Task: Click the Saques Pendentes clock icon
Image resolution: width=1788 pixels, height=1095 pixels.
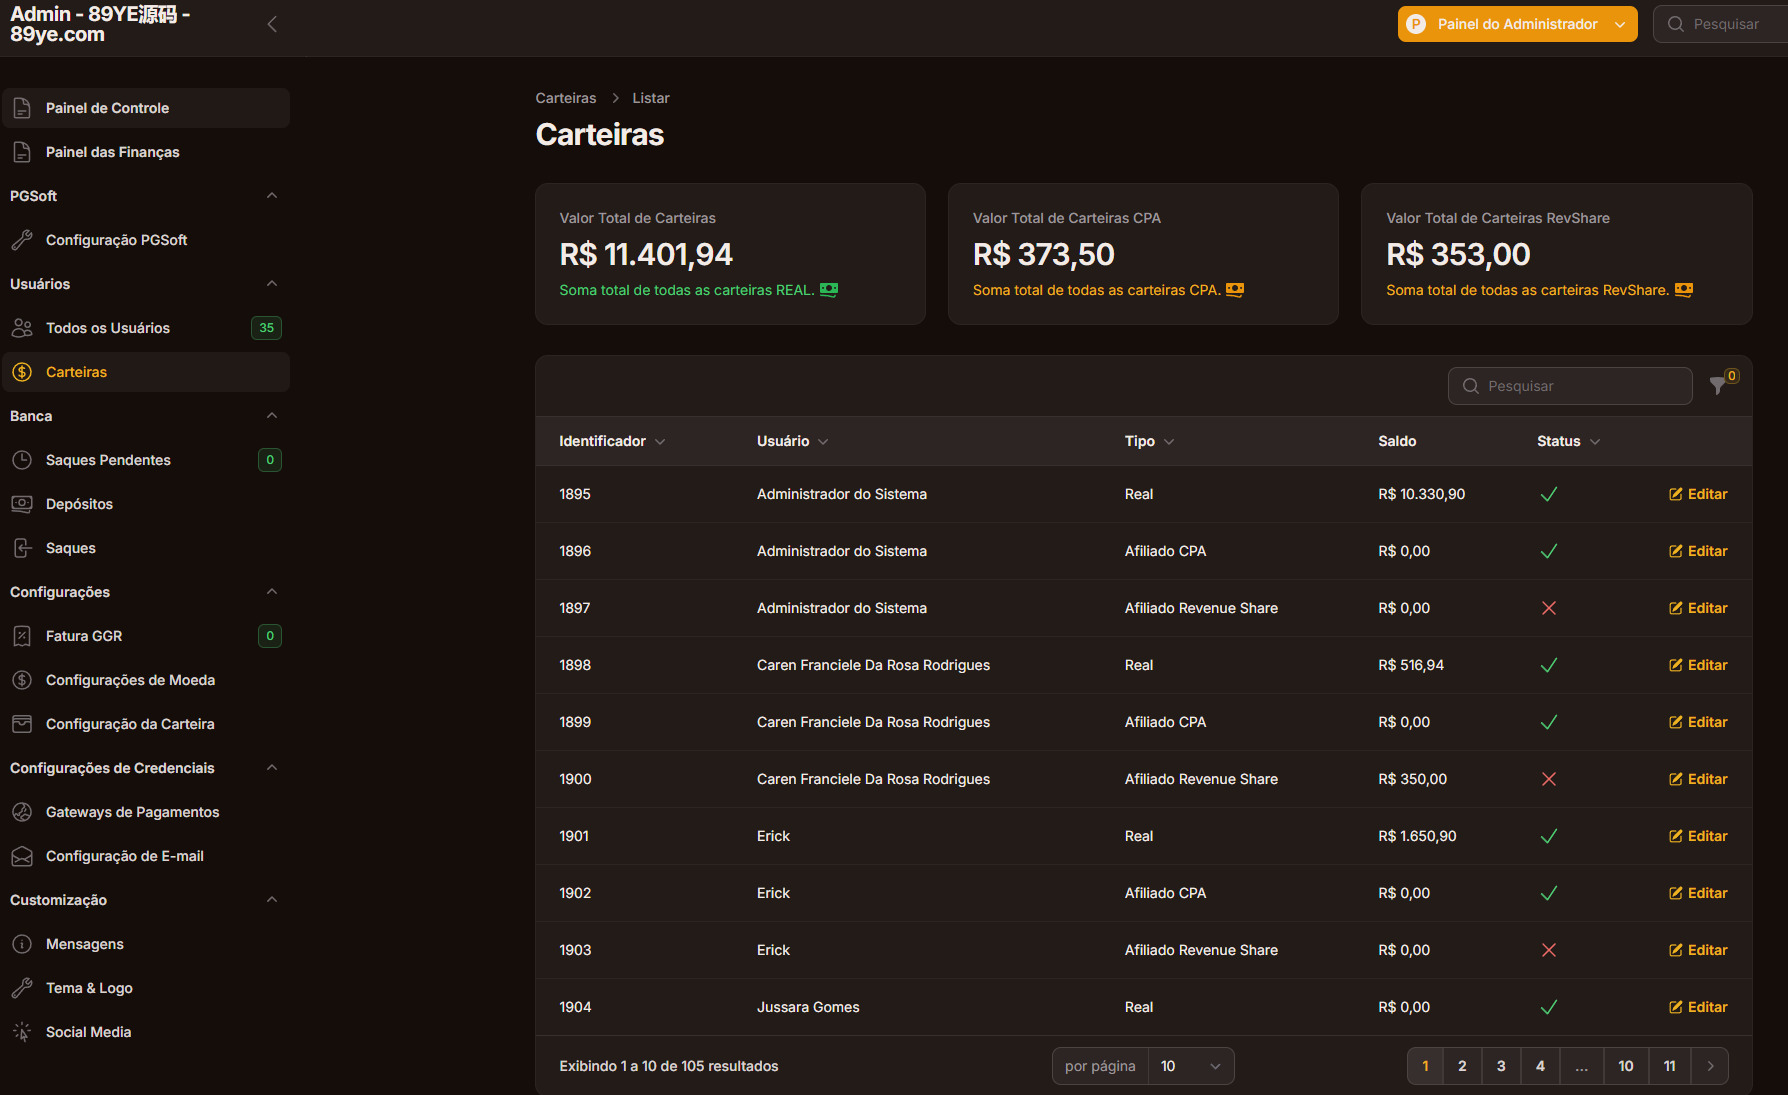Action: [x=22, y=460]
